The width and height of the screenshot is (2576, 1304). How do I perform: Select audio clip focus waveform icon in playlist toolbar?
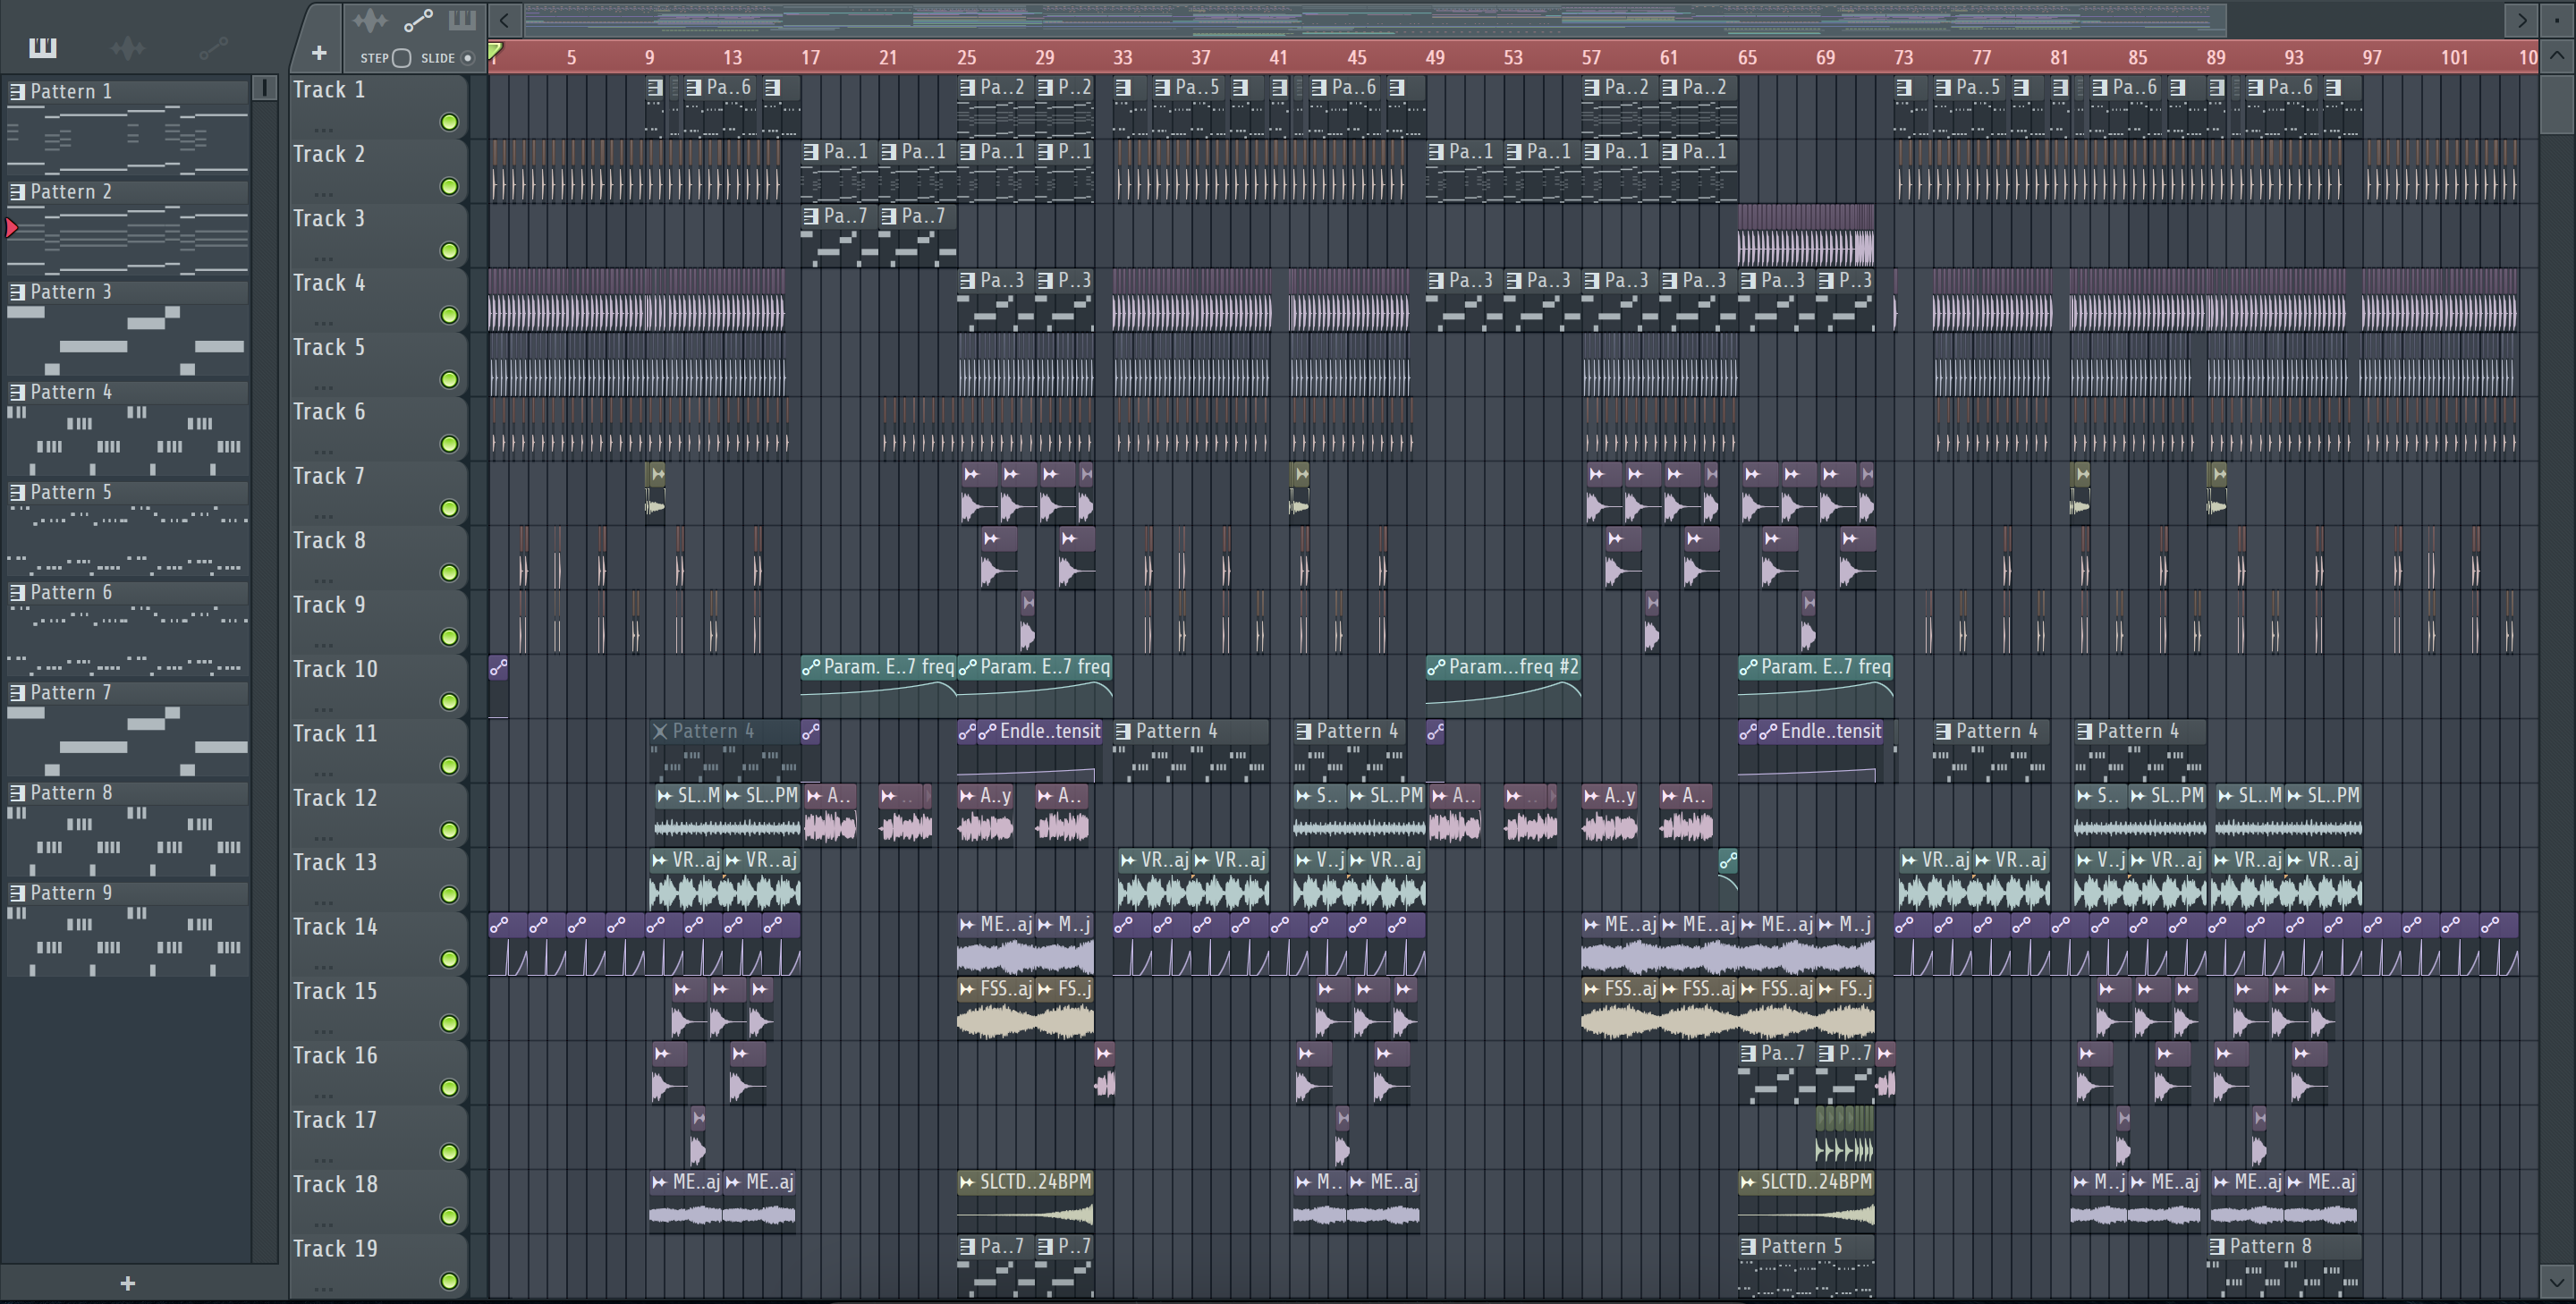click(x=370, y=20)
